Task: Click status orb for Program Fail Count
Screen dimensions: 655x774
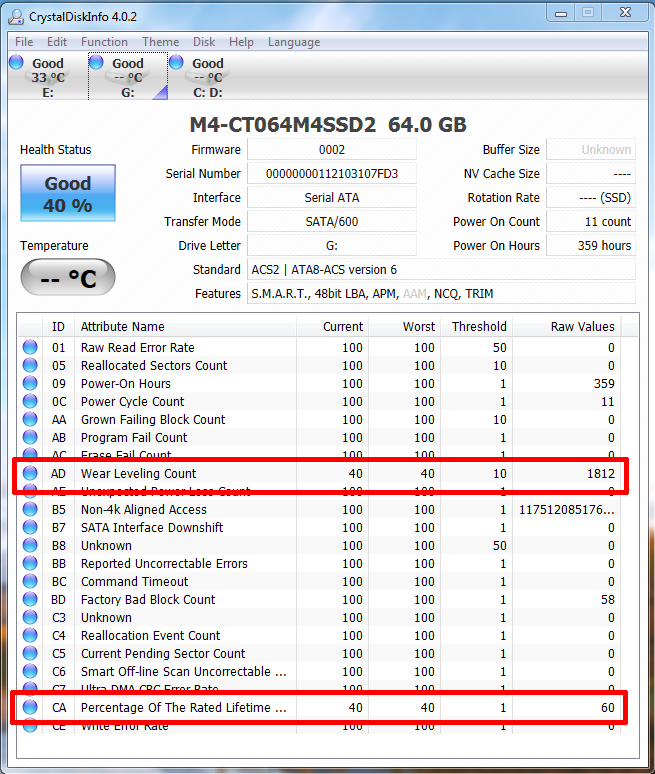Action: coord(30,437)
